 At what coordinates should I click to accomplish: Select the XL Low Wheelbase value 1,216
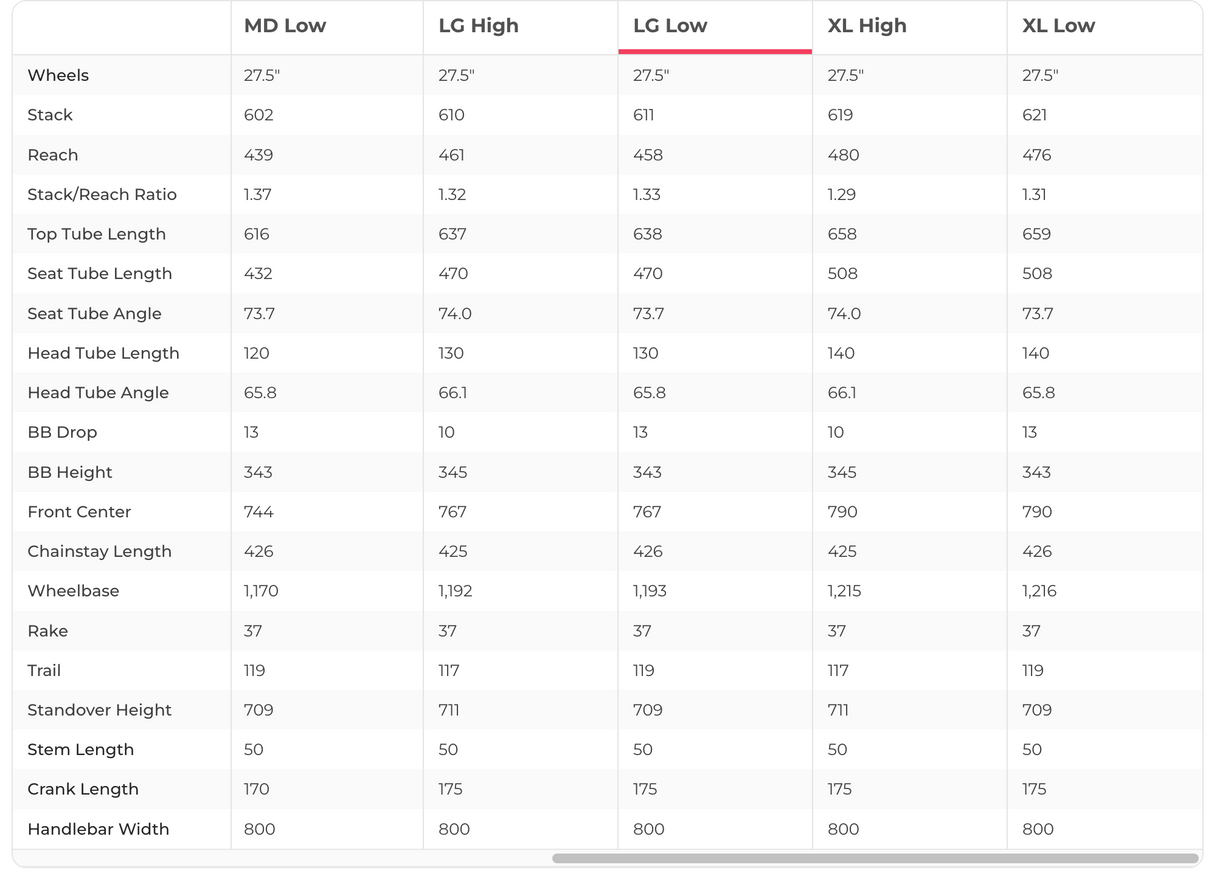[1039, 591]
